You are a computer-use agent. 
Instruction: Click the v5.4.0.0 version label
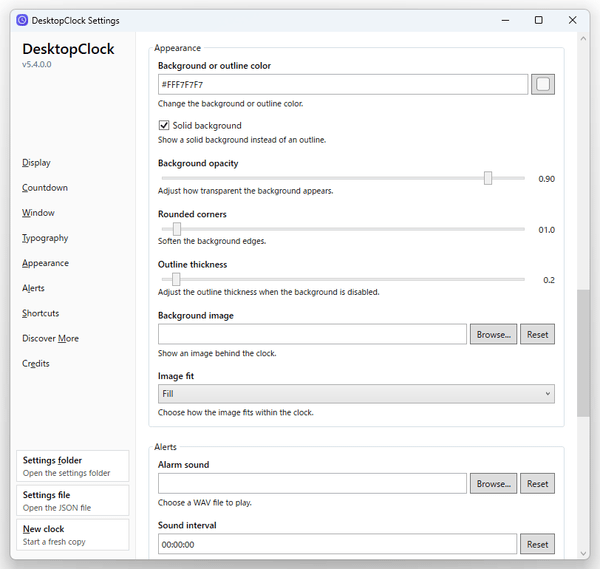point(37,64)
